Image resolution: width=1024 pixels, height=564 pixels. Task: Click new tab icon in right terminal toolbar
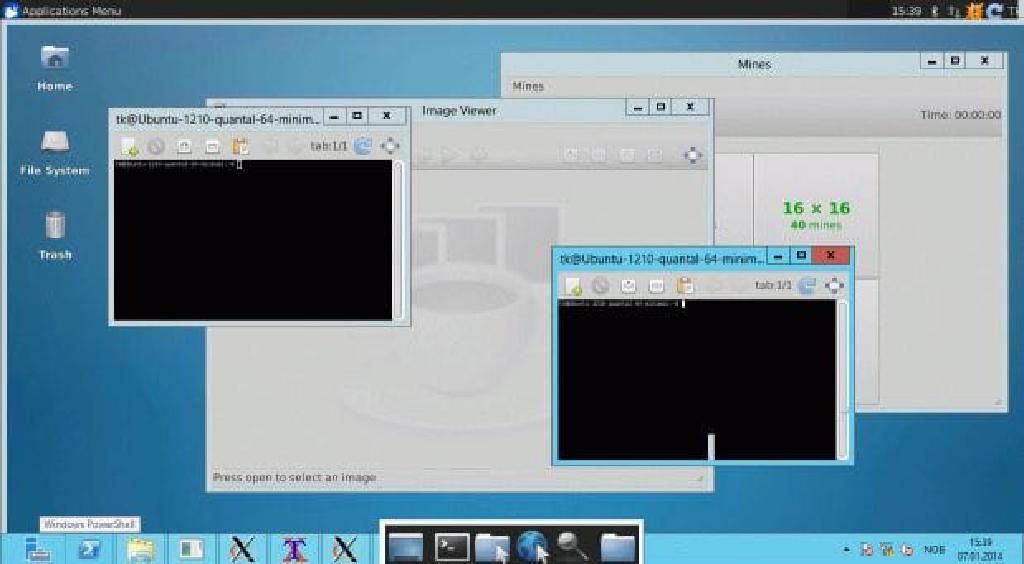pos(573,285)
